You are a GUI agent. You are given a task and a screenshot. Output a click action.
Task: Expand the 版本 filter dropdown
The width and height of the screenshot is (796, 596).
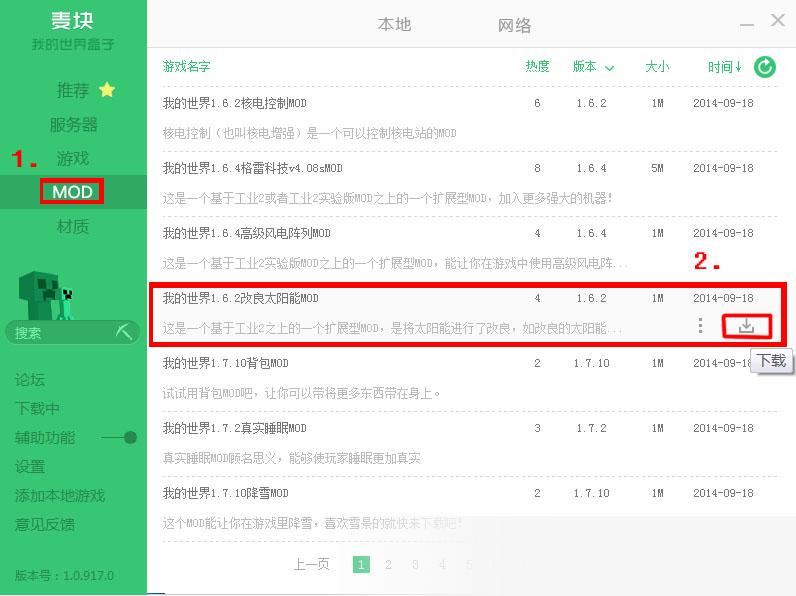(609, 68)
